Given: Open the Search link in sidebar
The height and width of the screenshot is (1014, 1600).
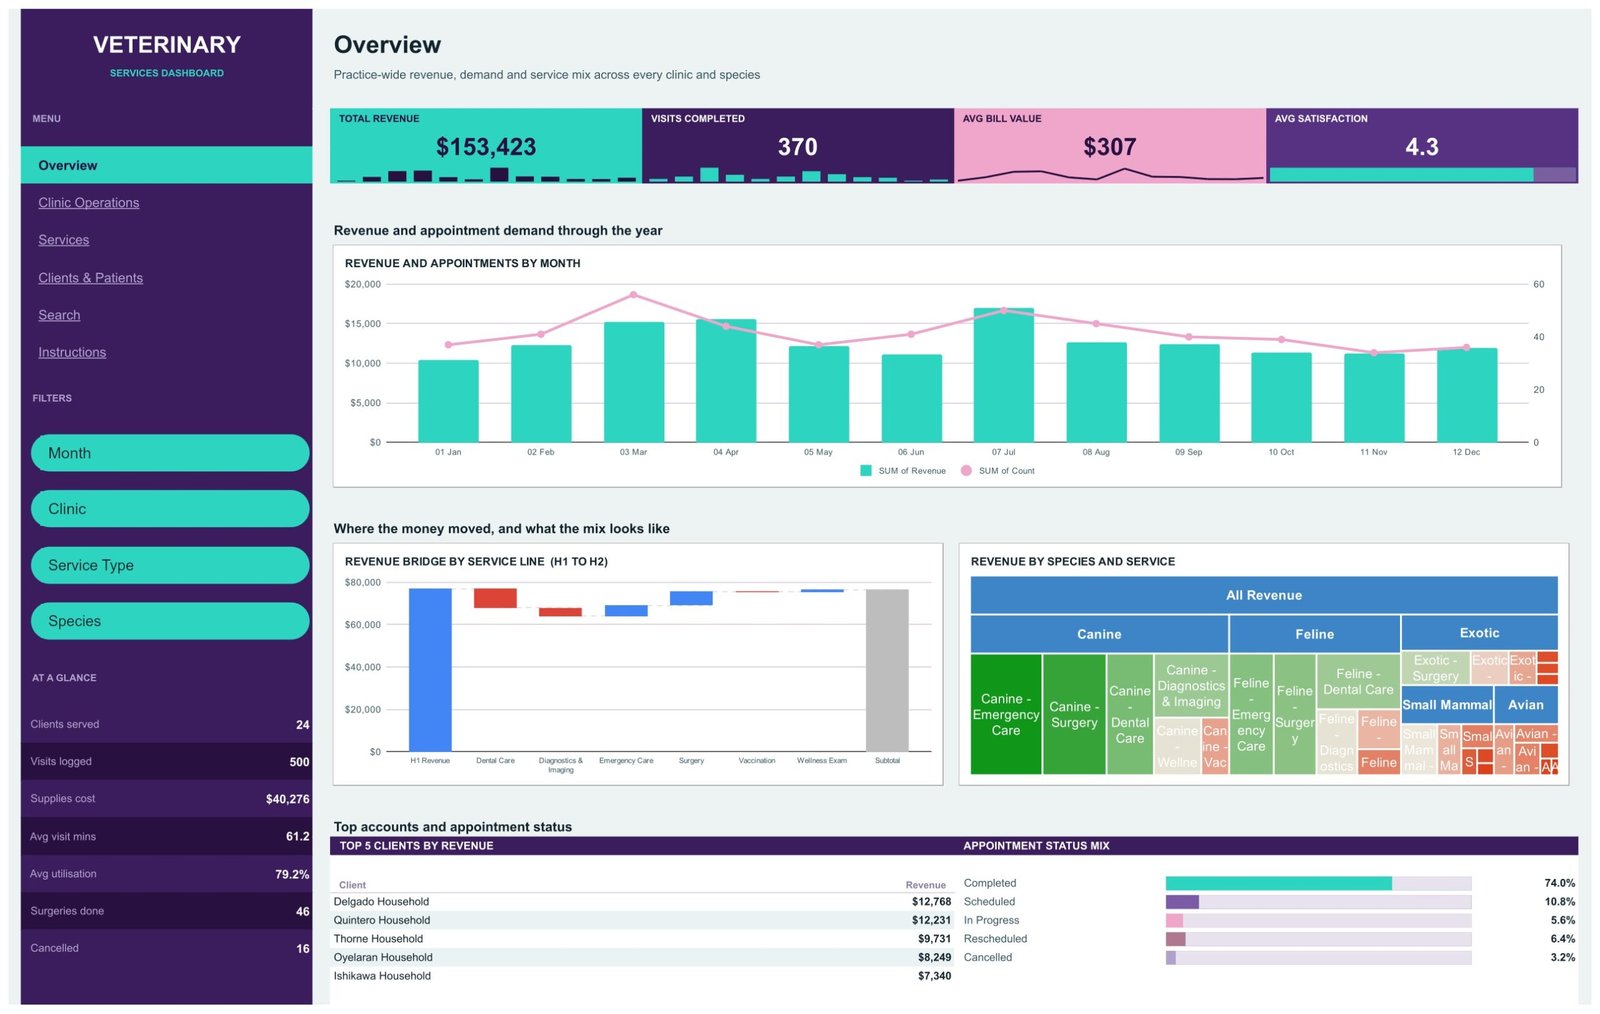Looking at the screenshot, I should pyautogui.click(x=59, y=315).
